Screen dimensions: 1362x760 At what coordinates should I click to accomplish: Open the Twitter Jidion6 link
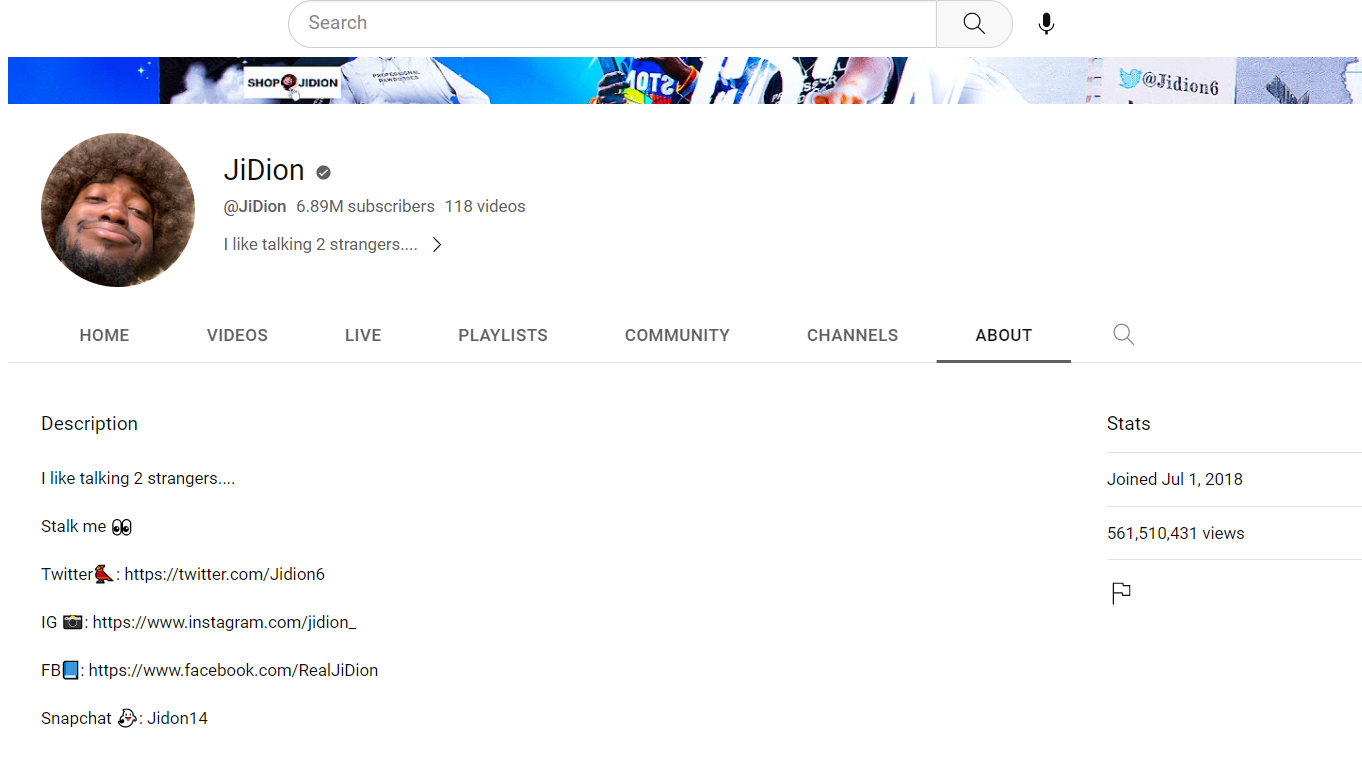pyautogui.click(x=224, y=575)
